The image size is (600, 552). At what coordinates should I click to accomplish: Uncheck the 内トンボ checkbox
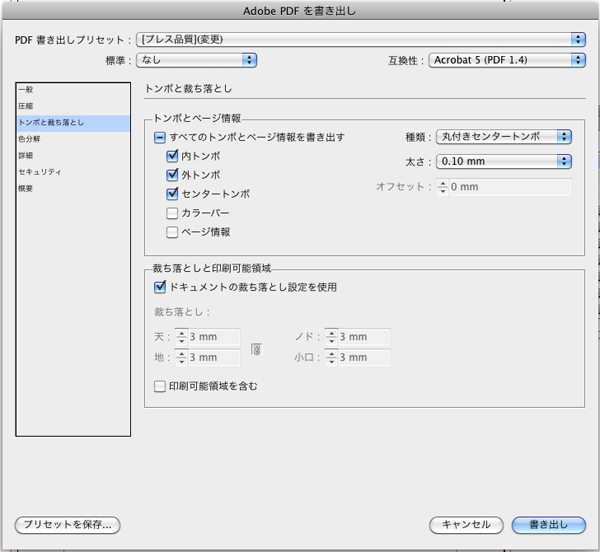point(173,156)
